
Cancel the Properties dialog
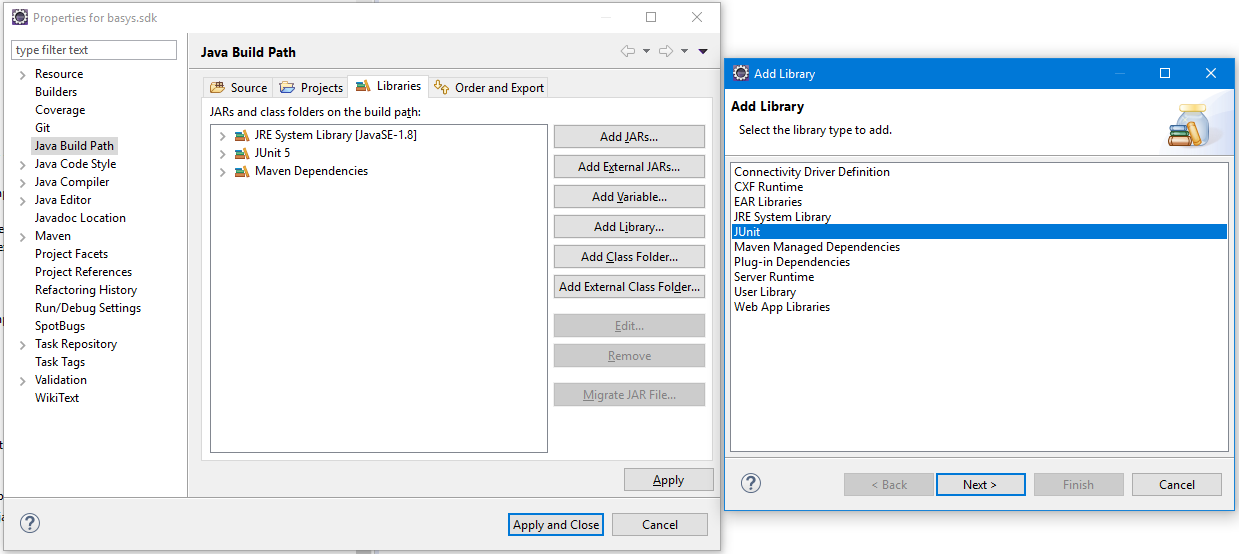(x=660, y=524)
